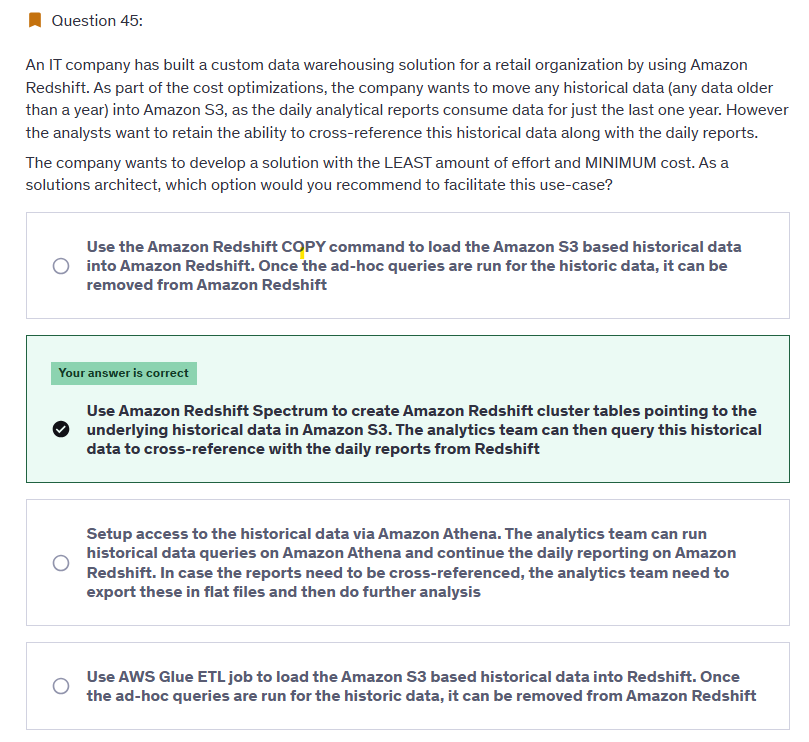
Task: Click the Amazon Athena answer text
Action: point(411,562)
